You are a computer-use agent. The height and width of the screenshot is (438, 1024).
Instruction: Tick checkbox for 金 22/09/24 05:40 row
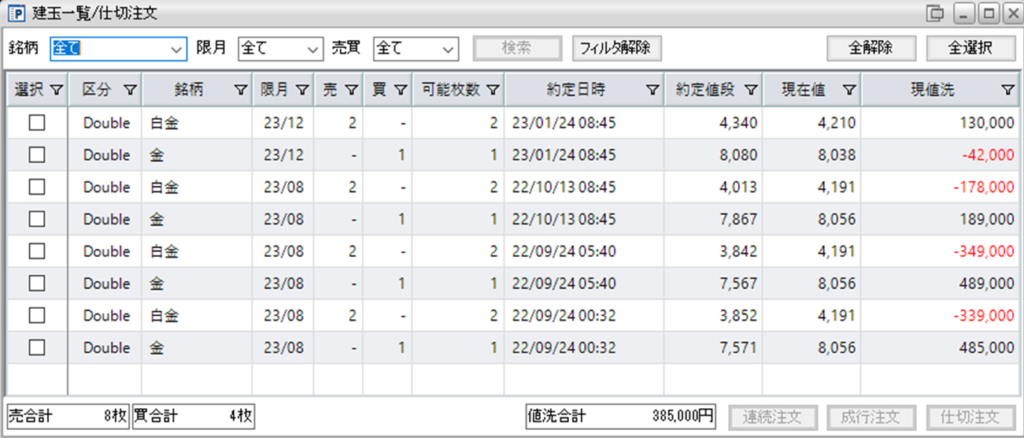37,283
